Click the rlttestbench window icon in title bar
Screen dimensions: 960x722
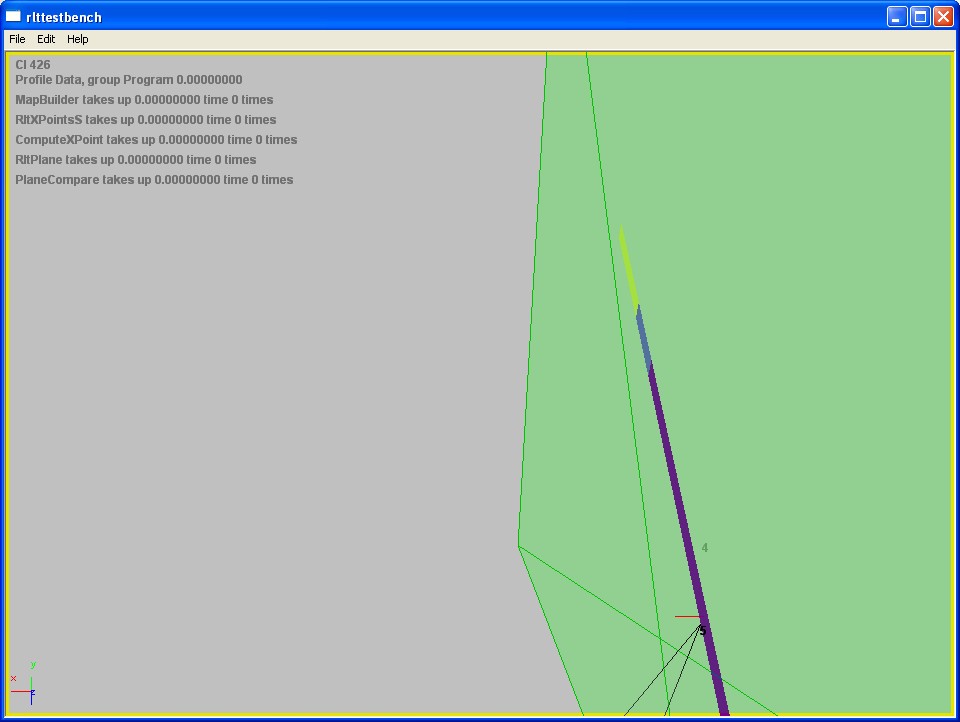(x=13, y=16)
